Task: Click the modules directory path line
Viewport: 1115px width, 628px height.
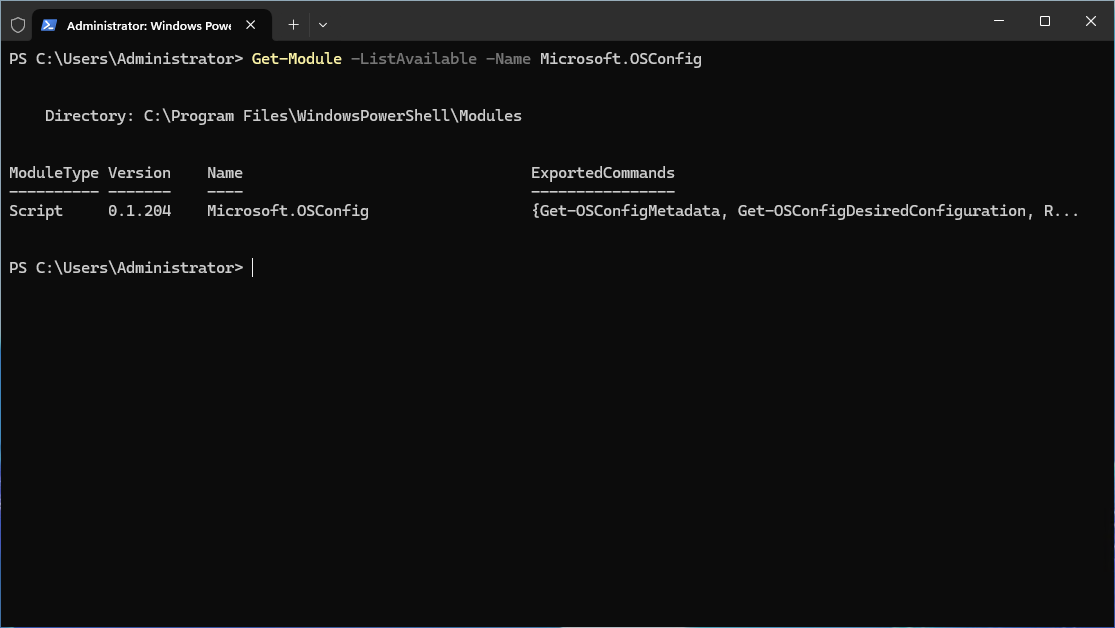Action: (x=283, y=116)
